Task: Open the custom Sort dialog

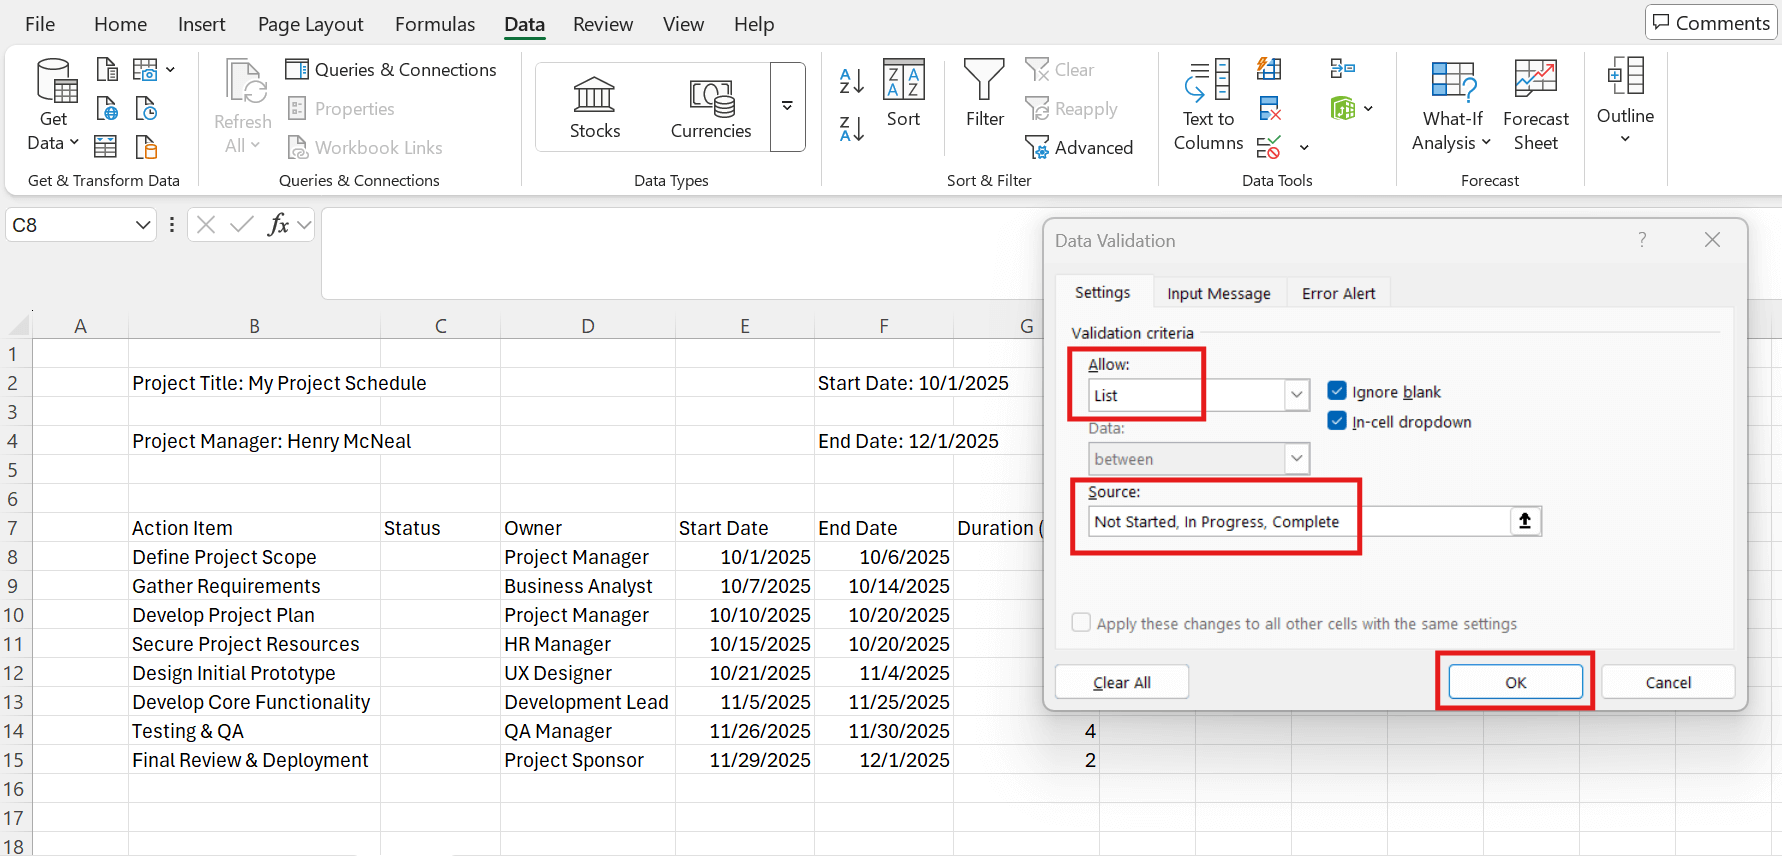Action: tap(904, 94)
